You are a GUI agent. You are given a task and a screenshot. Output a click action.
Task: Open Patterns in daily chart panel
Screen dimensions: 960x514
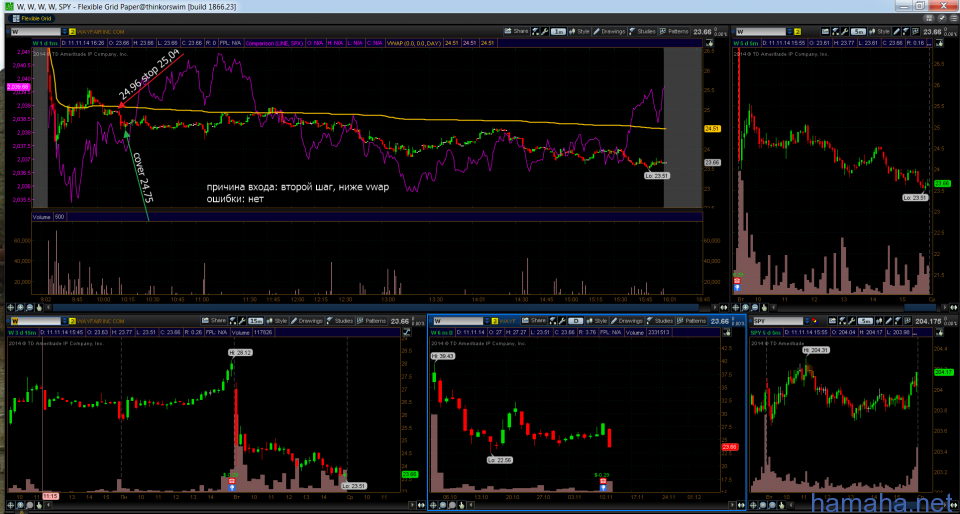point(692,321)
